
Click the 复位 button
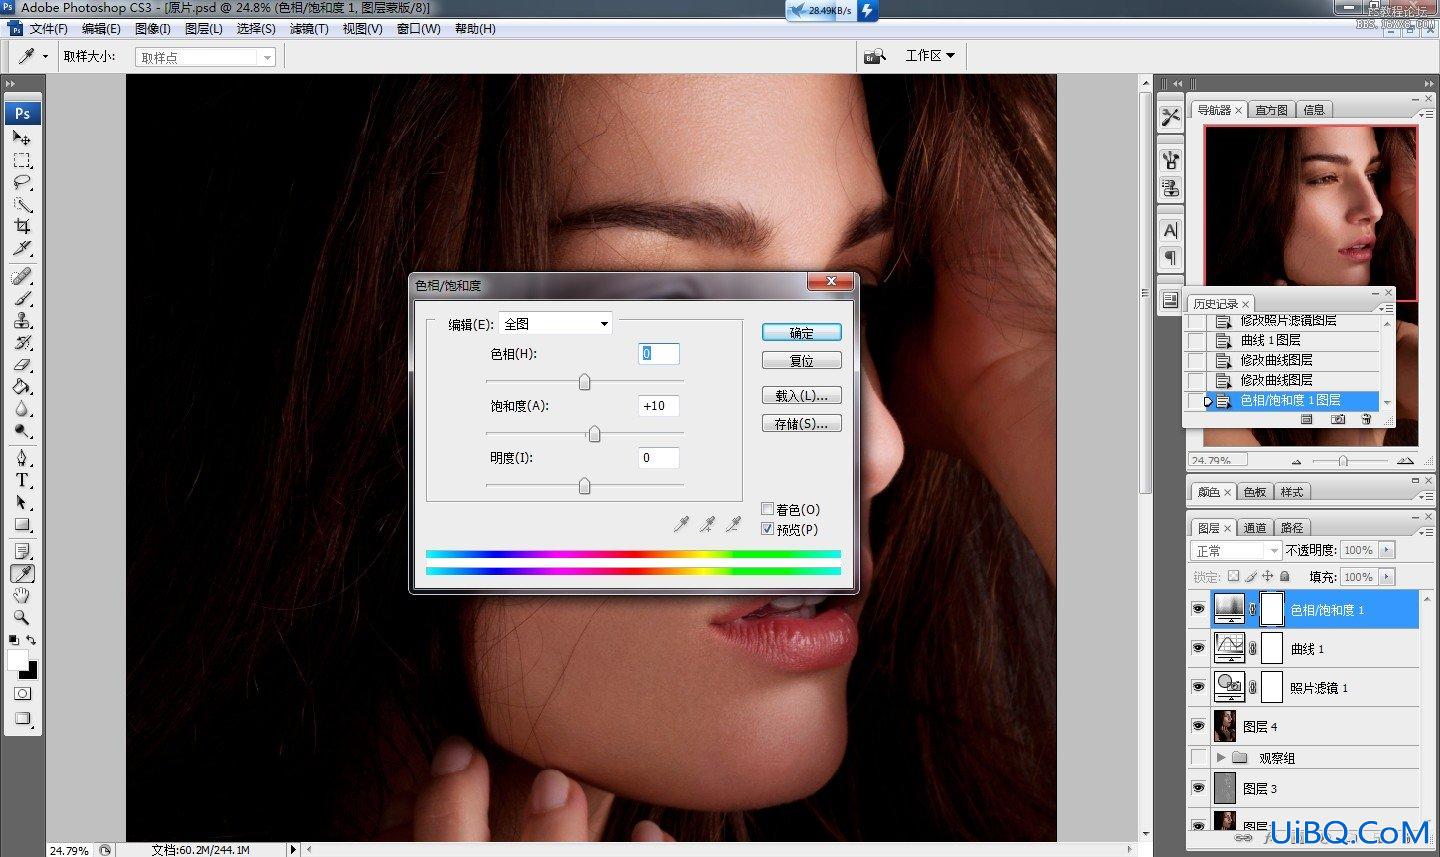pos(802,361)
